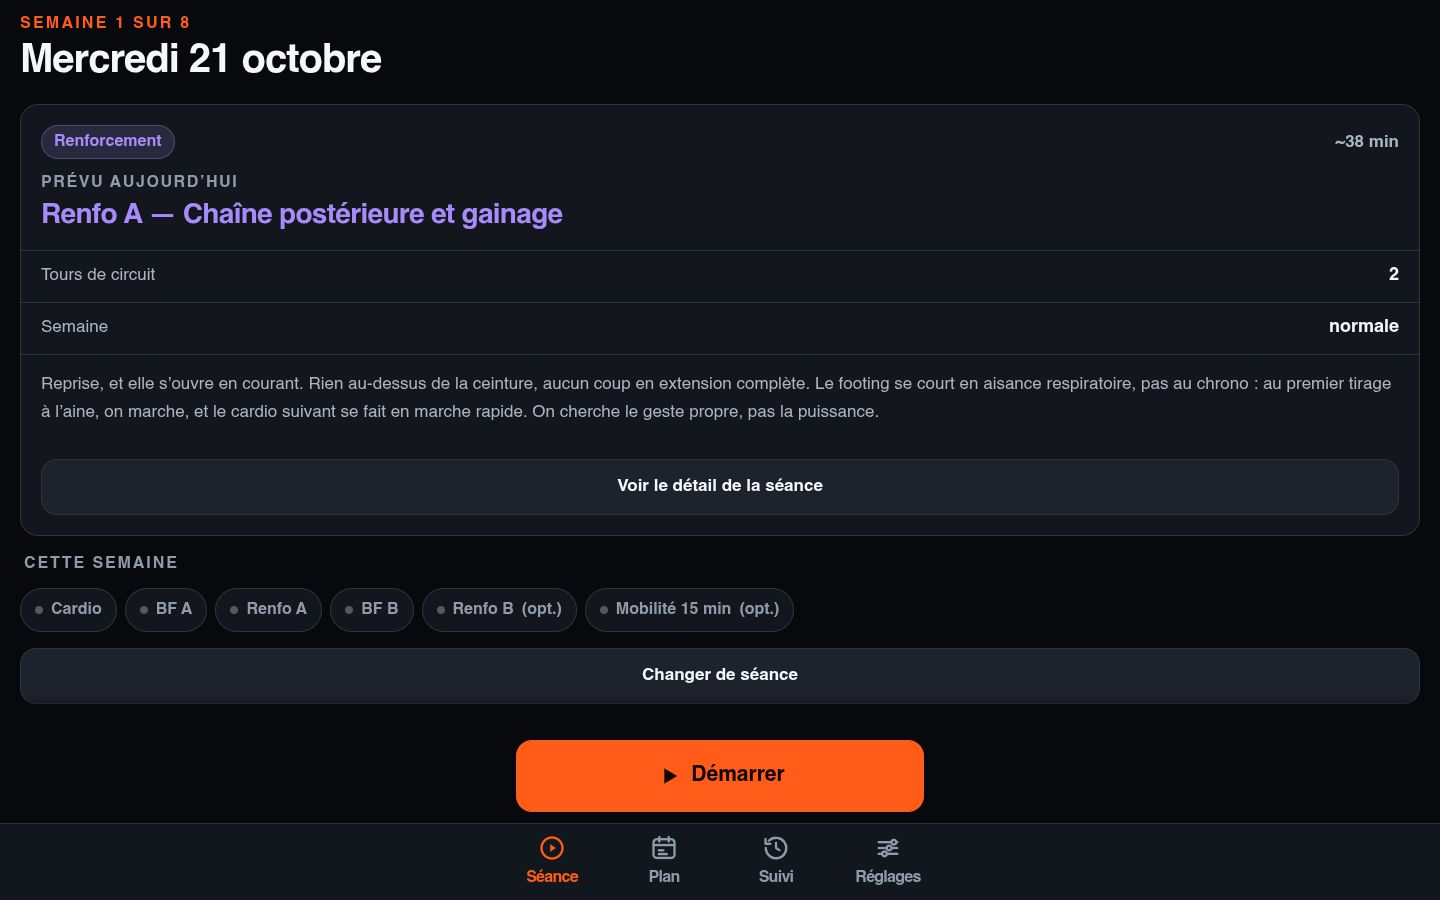Screen dimensions: 1440x900
Task: Click the play triangle on Démarrer
Action: [670, 775]
